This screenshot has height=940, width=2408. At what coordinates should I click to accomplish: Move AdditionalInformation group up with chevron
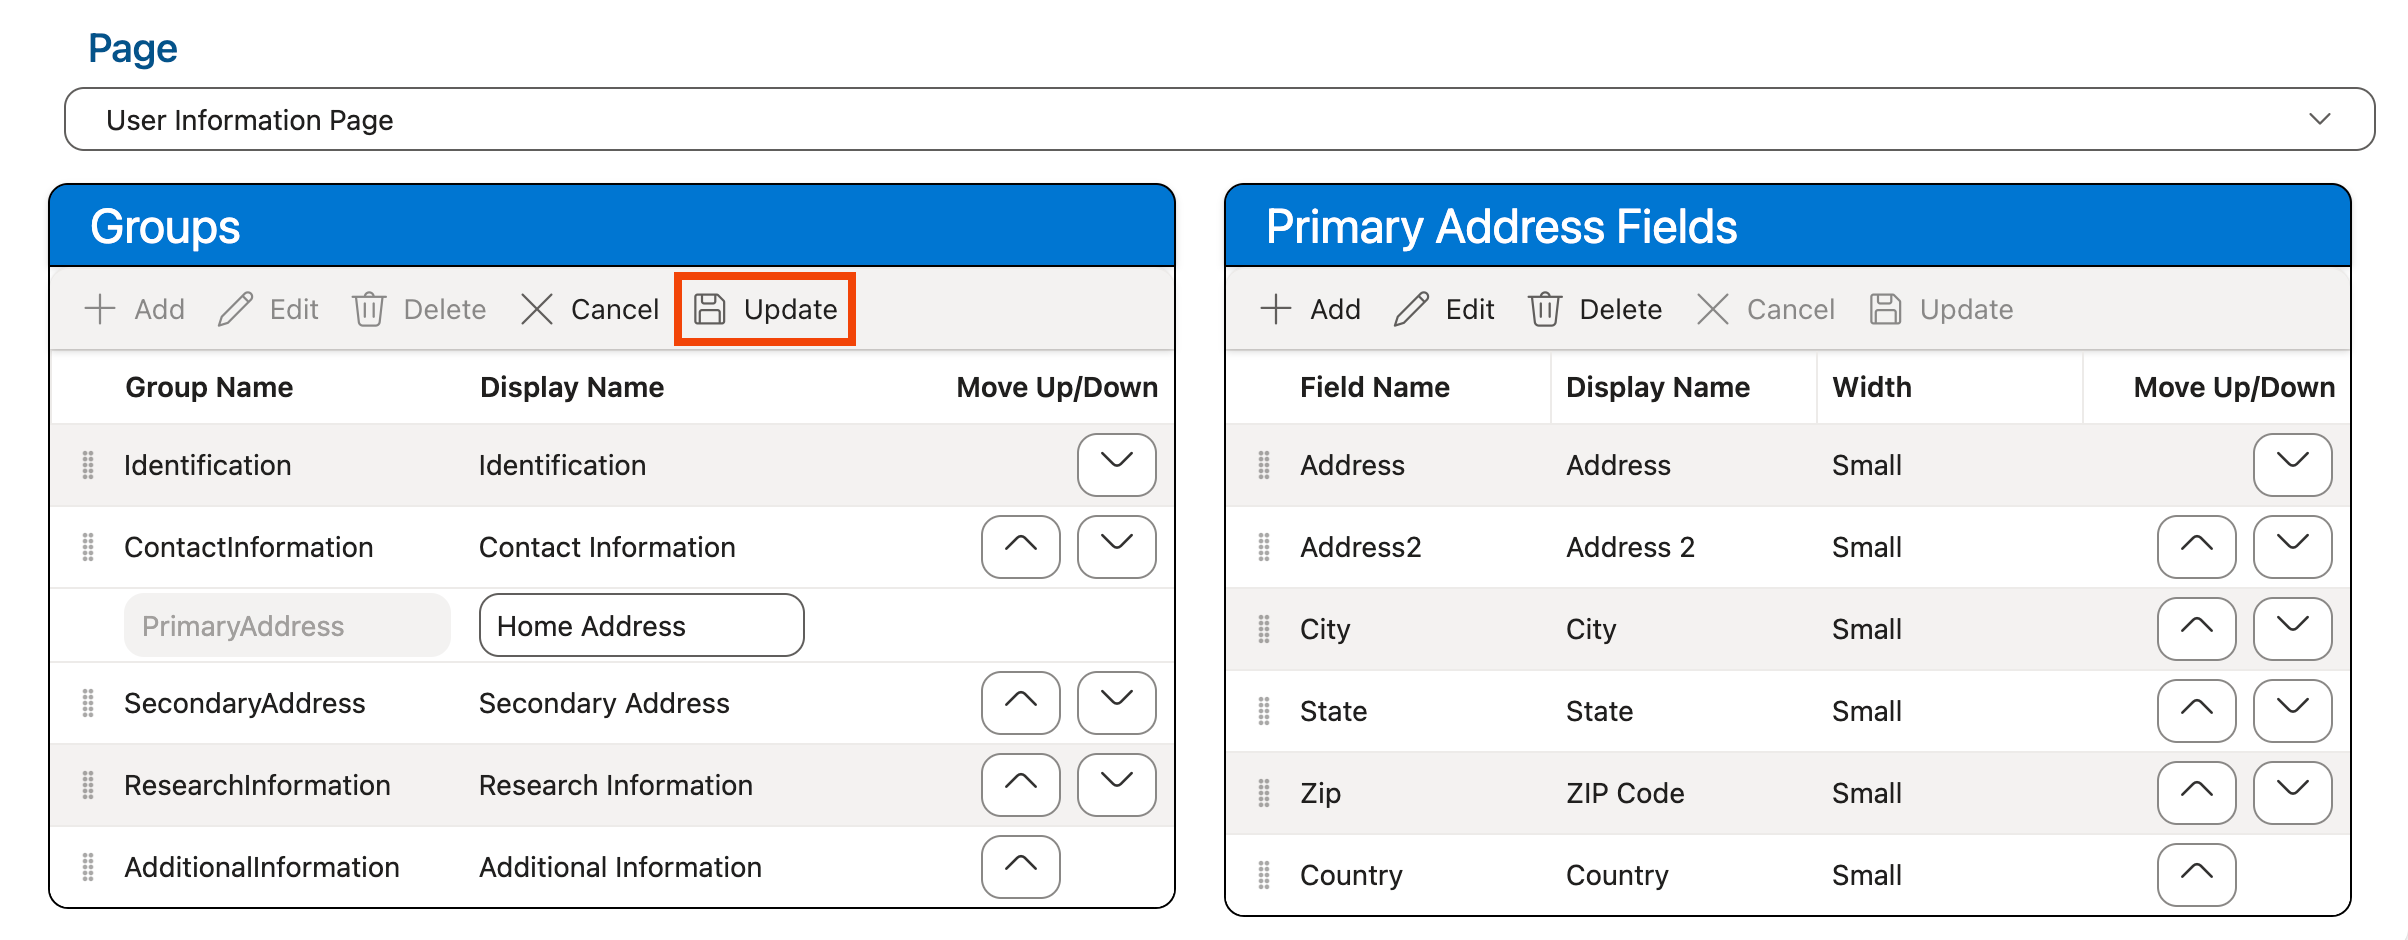(1020, 866)
